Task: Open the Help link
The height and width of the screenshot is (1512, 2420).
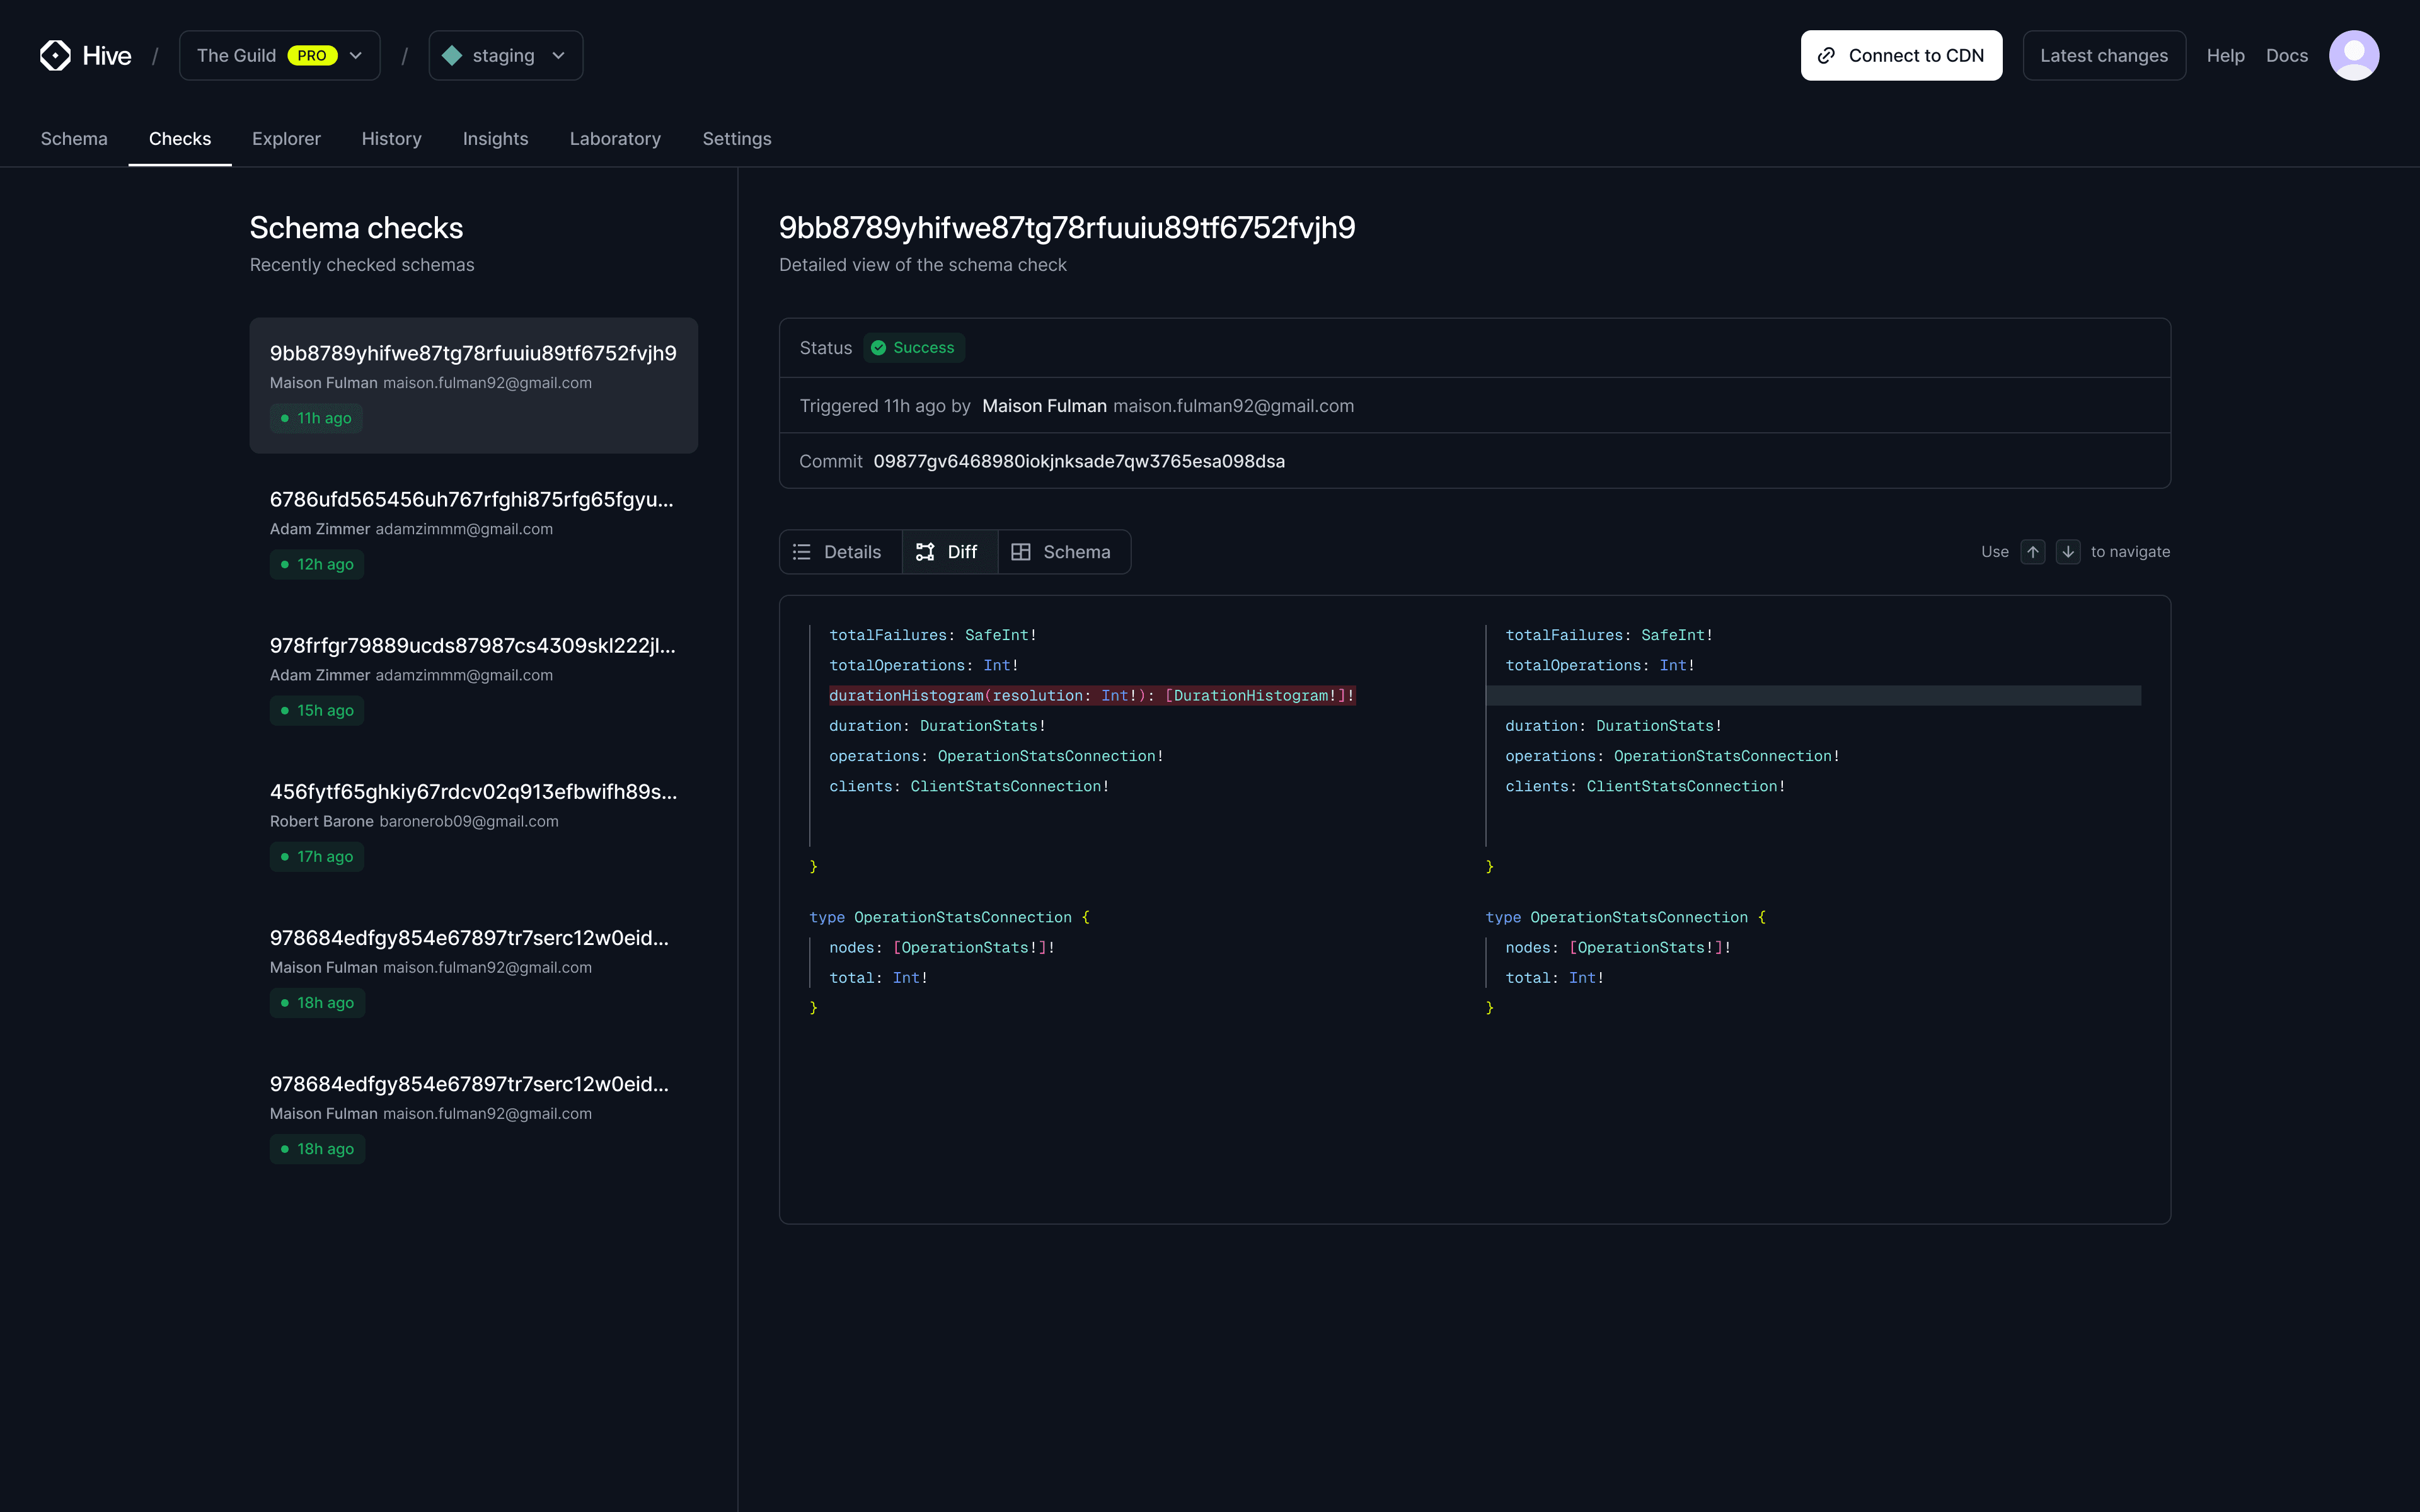Action: coord(2225,56)
